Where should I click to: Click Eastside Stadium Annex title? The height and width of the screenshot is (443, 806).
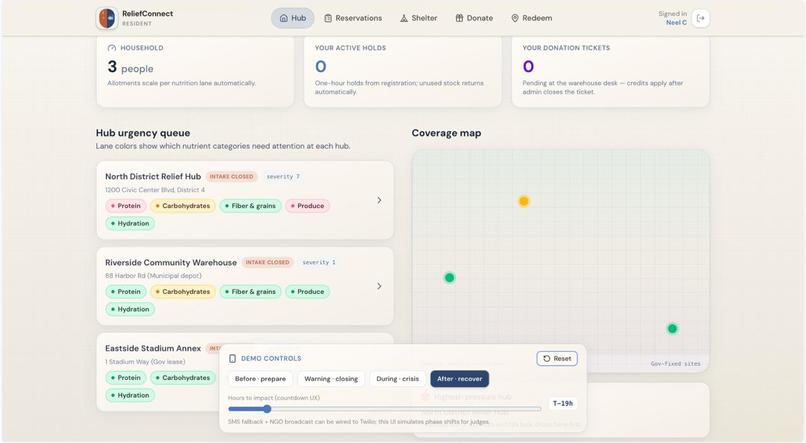153,348
